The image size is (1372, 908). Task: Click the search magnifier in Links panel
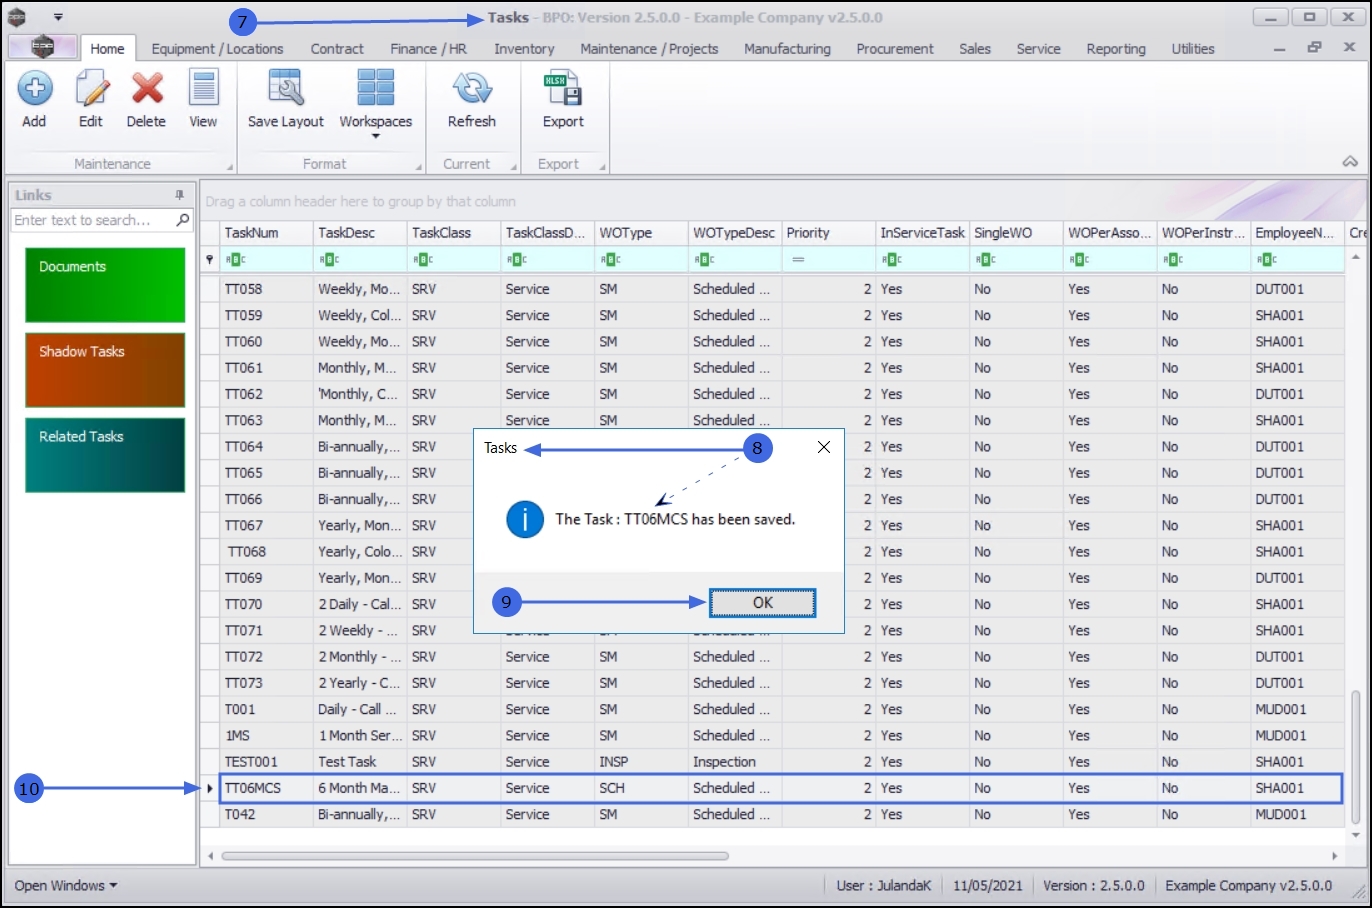pos(183,220)
